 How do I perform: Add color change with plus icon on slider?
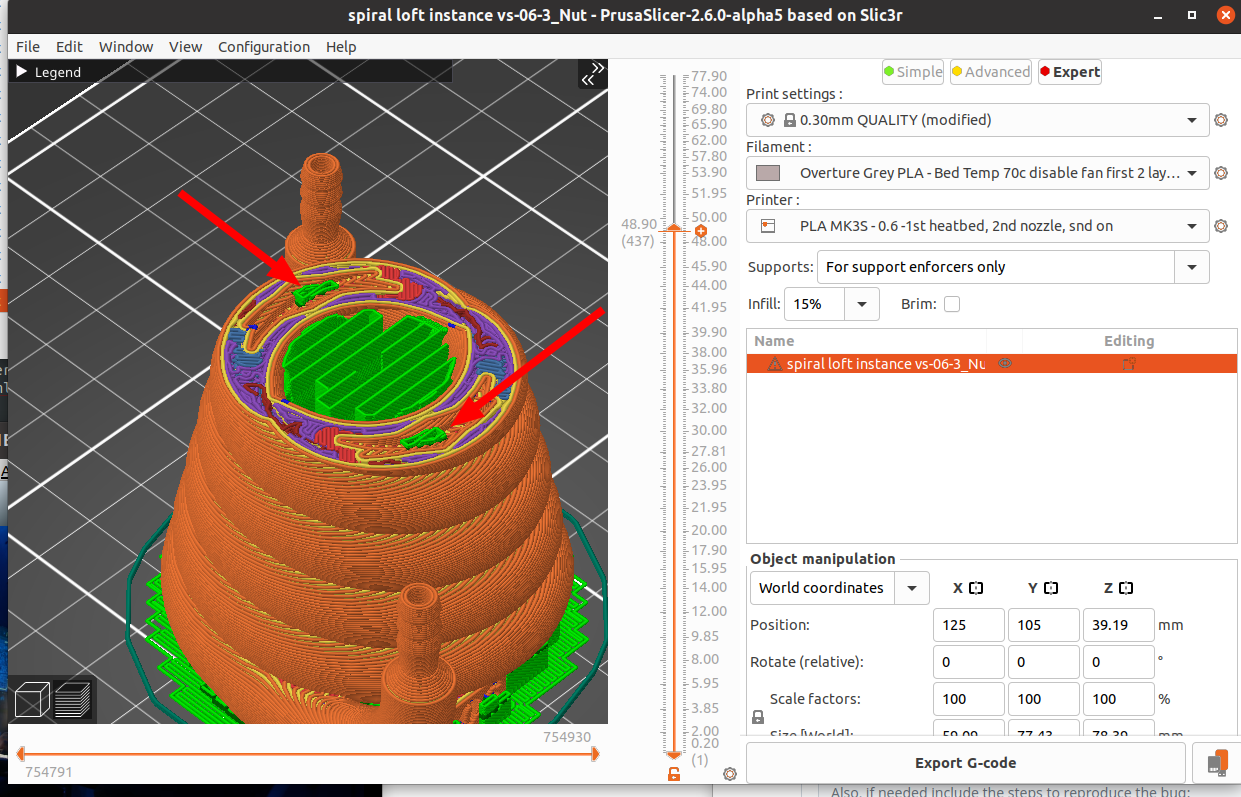click(701, 230)
